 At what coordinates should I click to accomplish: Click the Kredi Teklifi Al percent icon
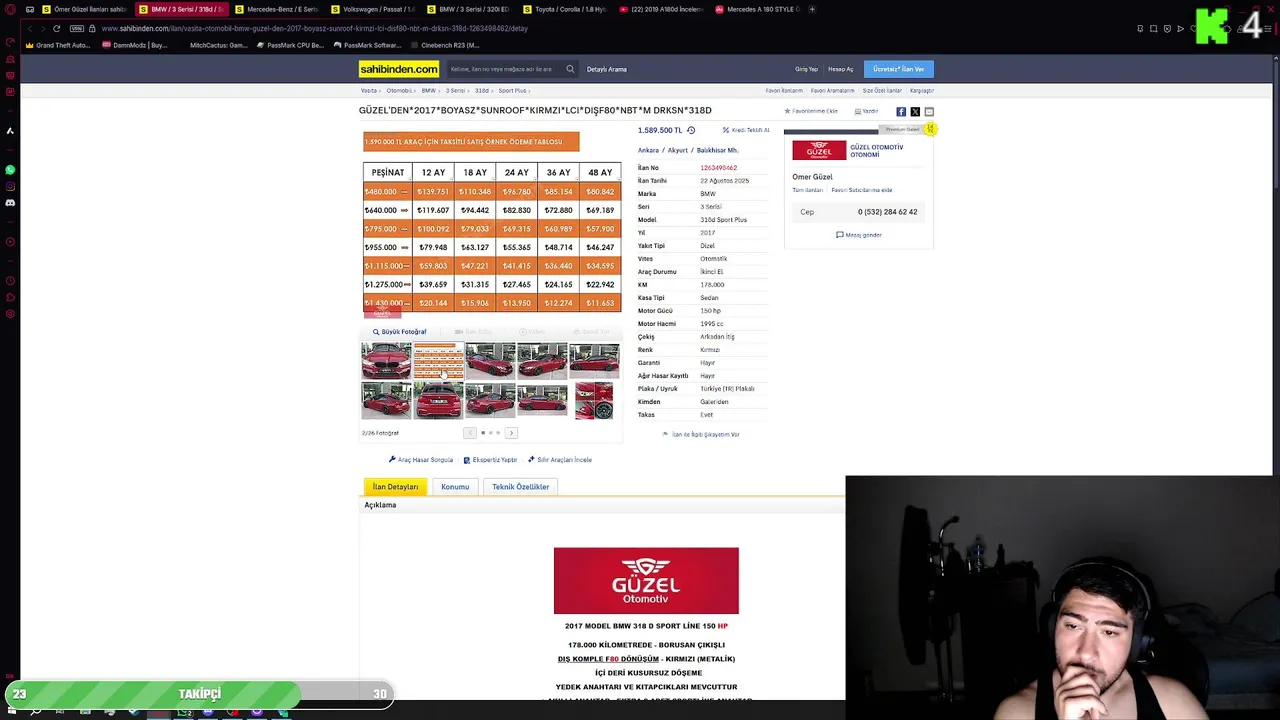(x=726, y=130)
